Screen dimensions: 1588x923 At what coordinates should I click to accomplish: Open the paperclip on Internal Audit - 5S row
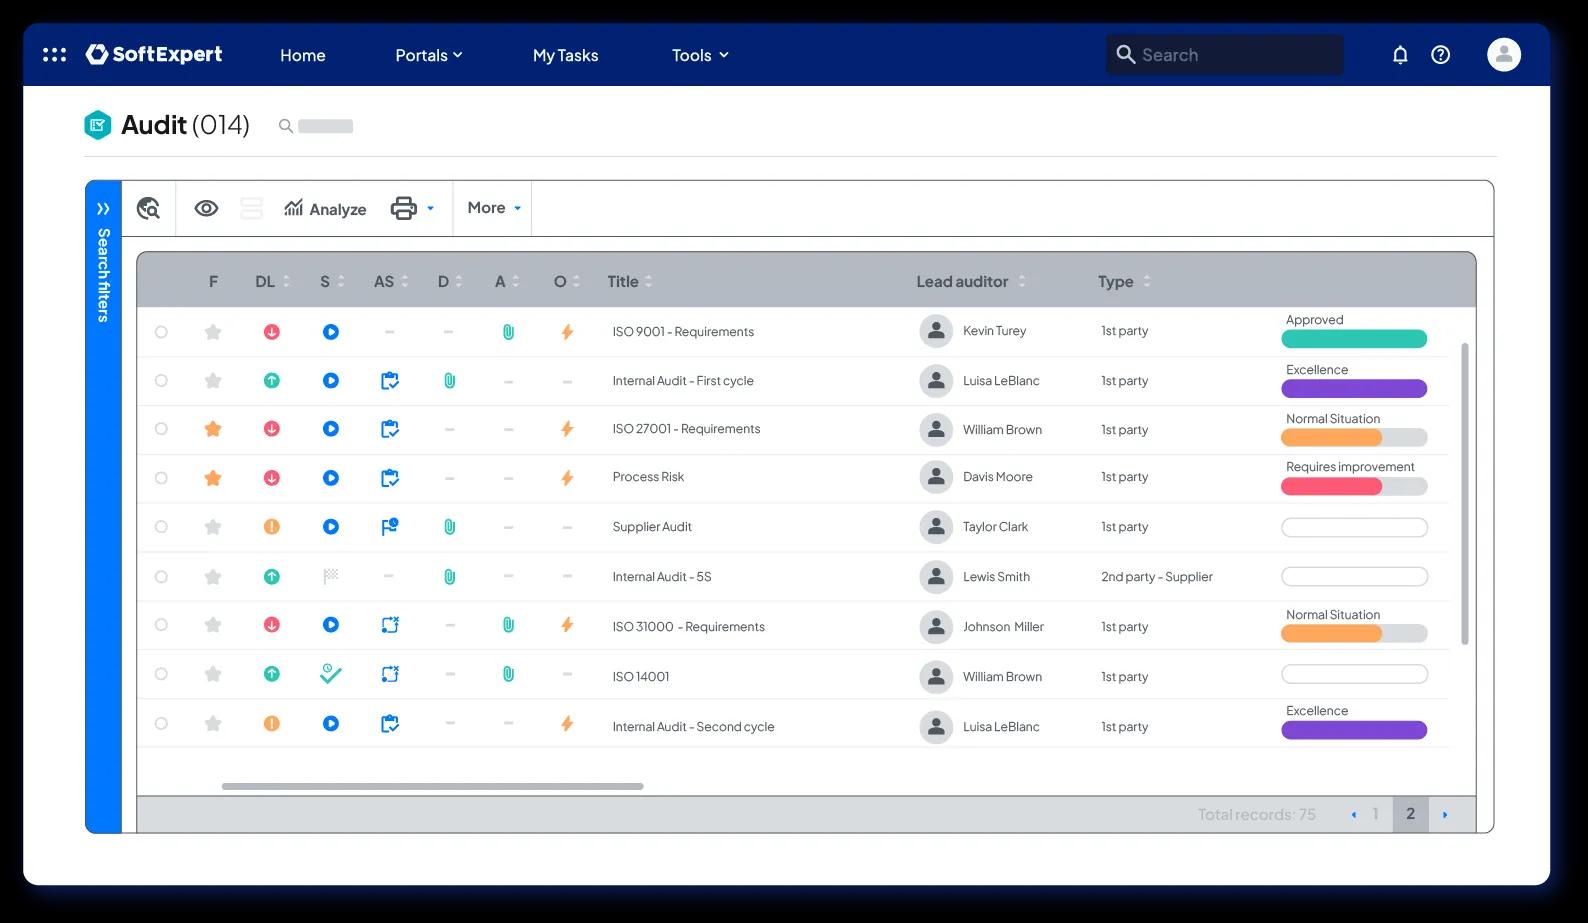[x=449, y=576]
